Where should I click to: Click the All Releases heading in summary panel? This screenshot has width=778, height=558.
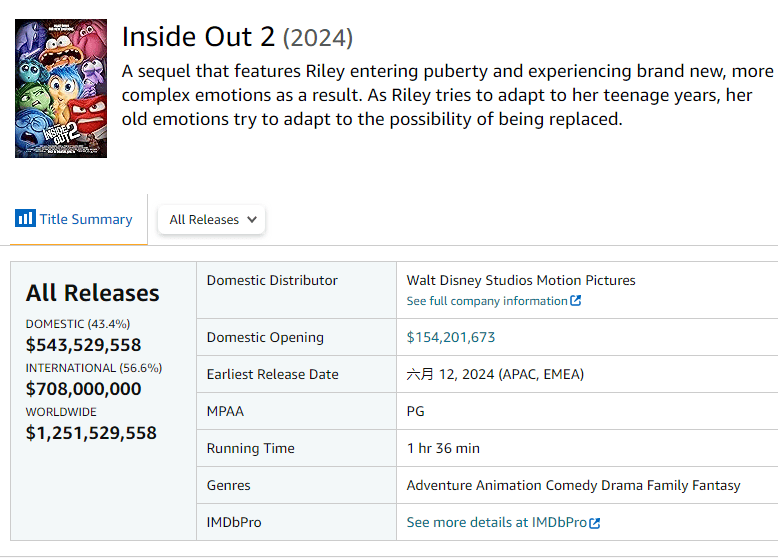click(93, 293)
